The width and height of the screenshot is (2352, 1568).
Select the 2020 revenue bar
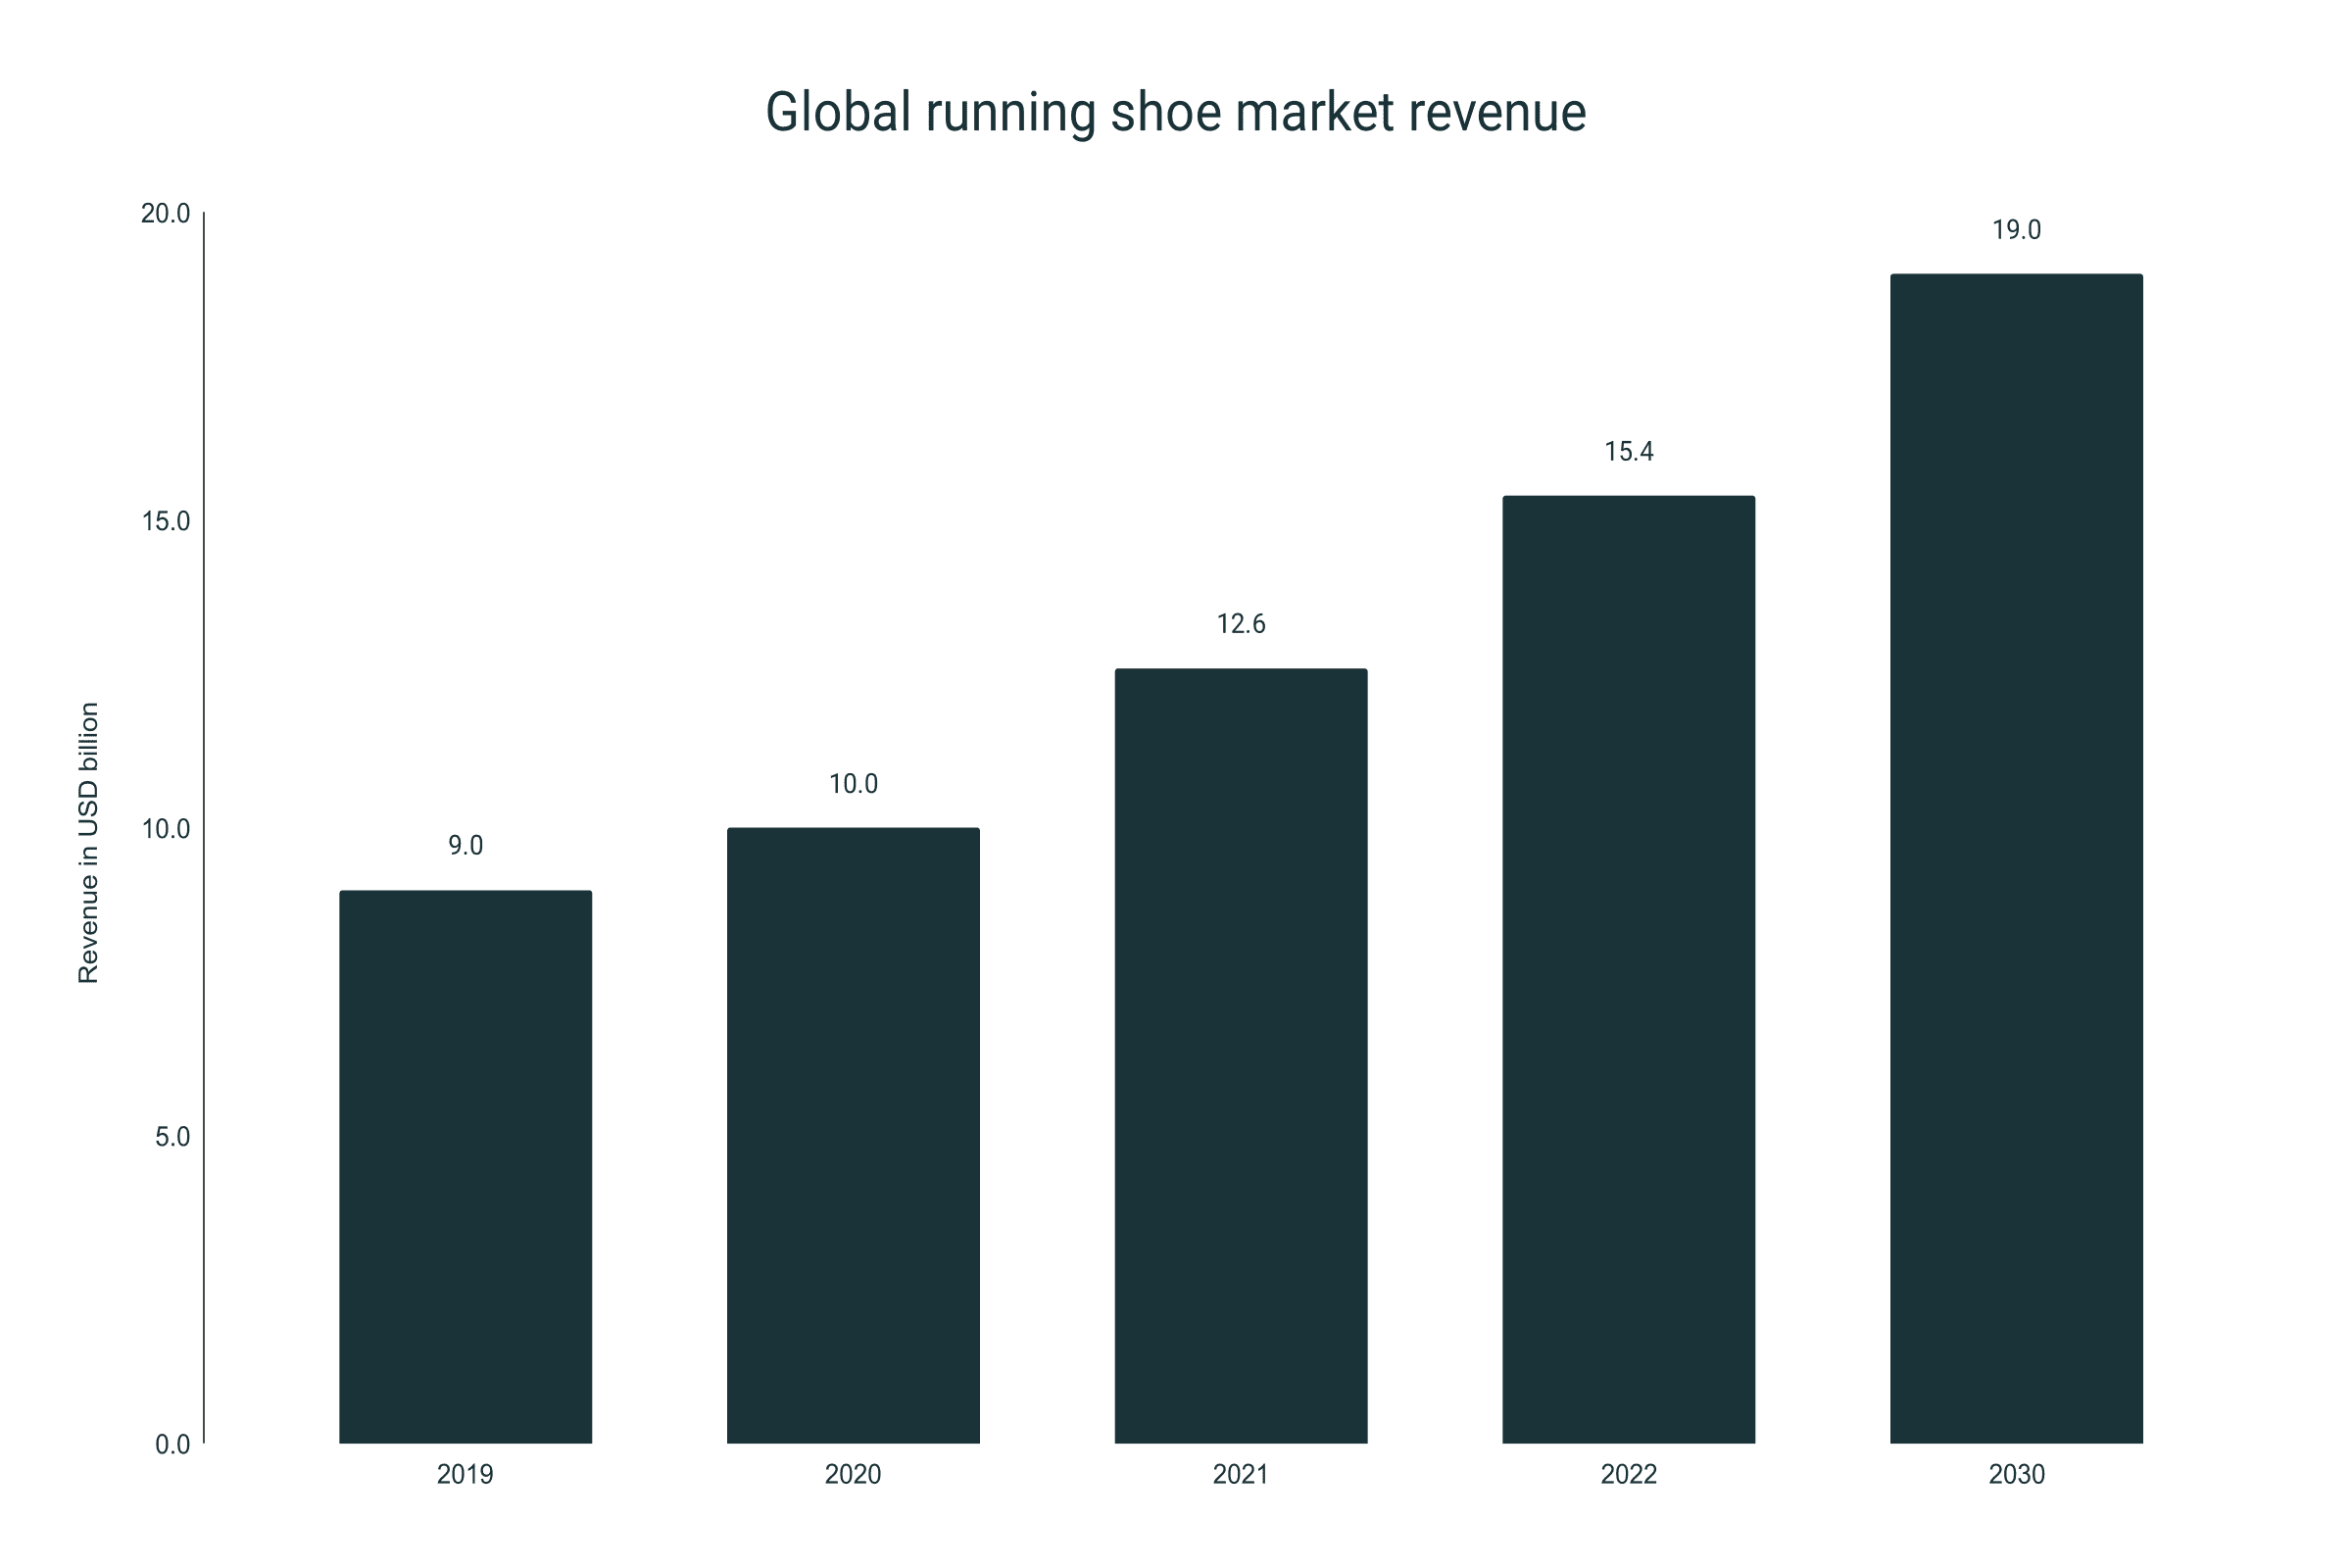(x=853, y=1136)
